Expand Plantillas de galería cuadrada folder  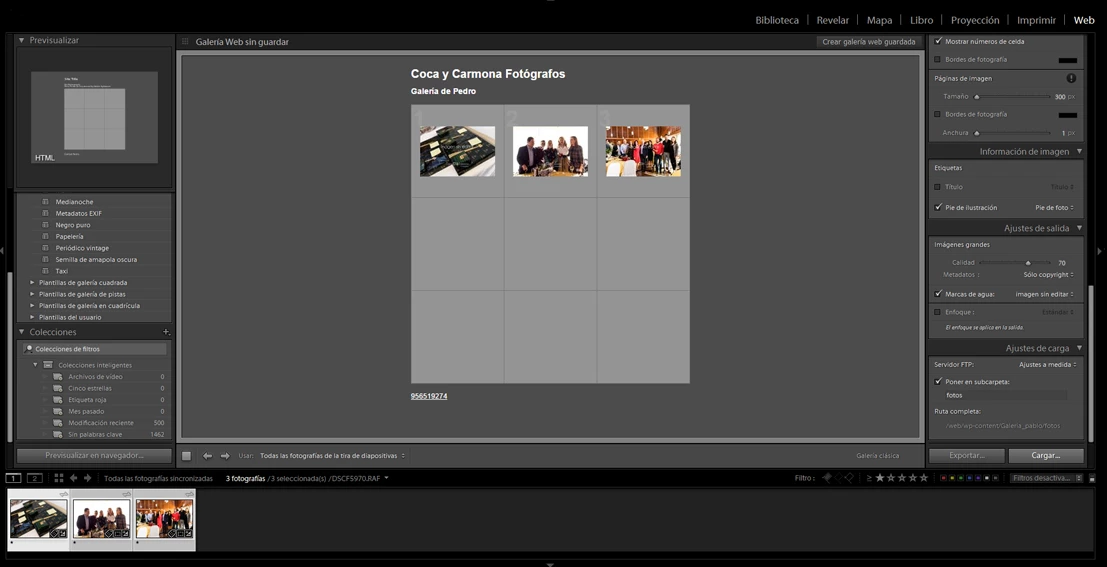tap(32, 282)
